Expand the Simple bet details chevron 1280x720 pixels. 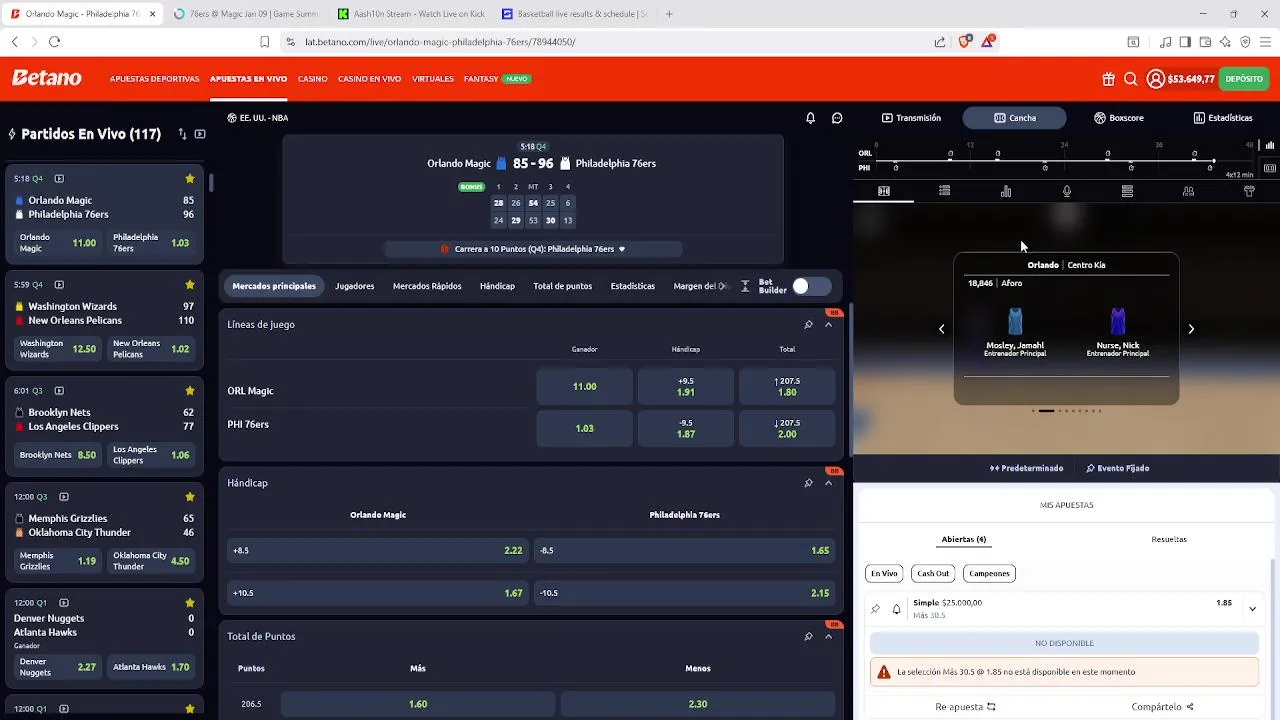1252,608
